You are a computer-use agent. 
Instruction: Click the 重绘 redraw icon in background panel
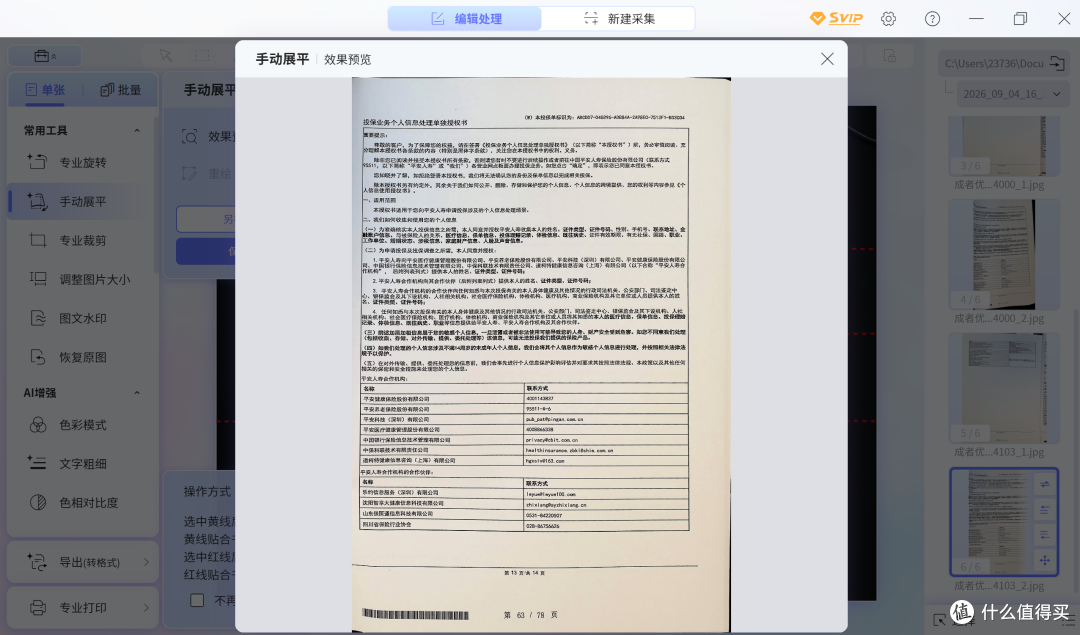[x=189, y=174]
